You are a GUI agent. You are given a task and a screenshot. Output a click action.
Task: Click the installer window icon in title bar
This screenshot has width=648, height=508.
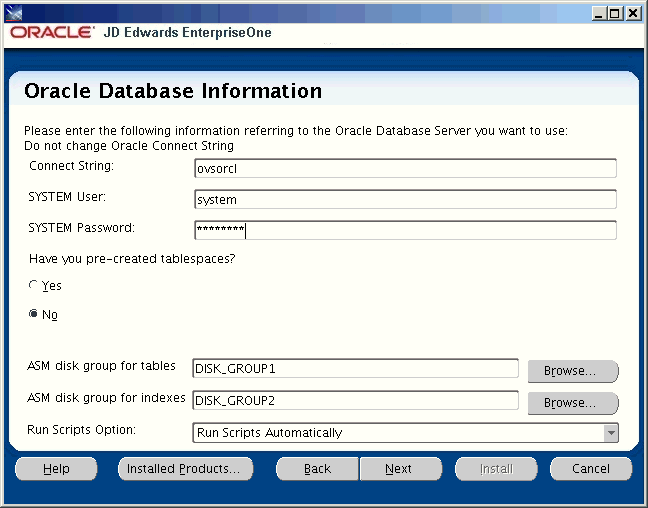coord(14,14)
